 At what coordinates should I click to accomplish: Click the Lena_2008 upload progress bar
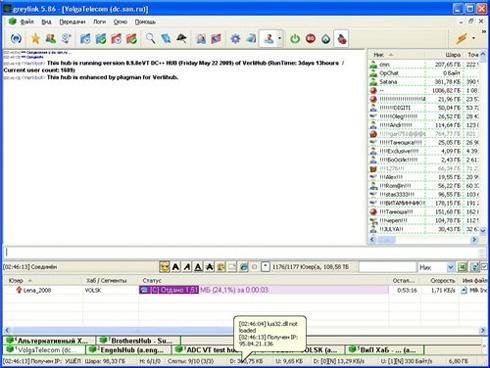(264, 290)
